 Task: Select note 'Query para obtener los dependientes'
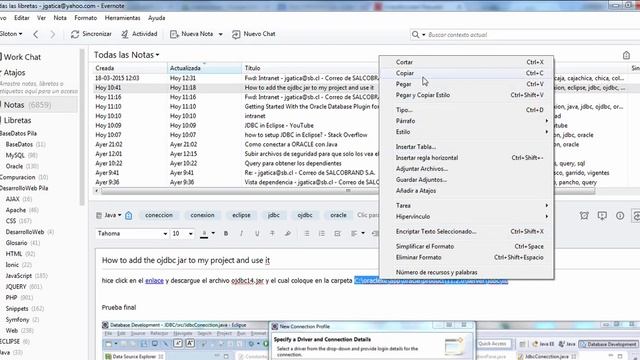click(293, 163)
